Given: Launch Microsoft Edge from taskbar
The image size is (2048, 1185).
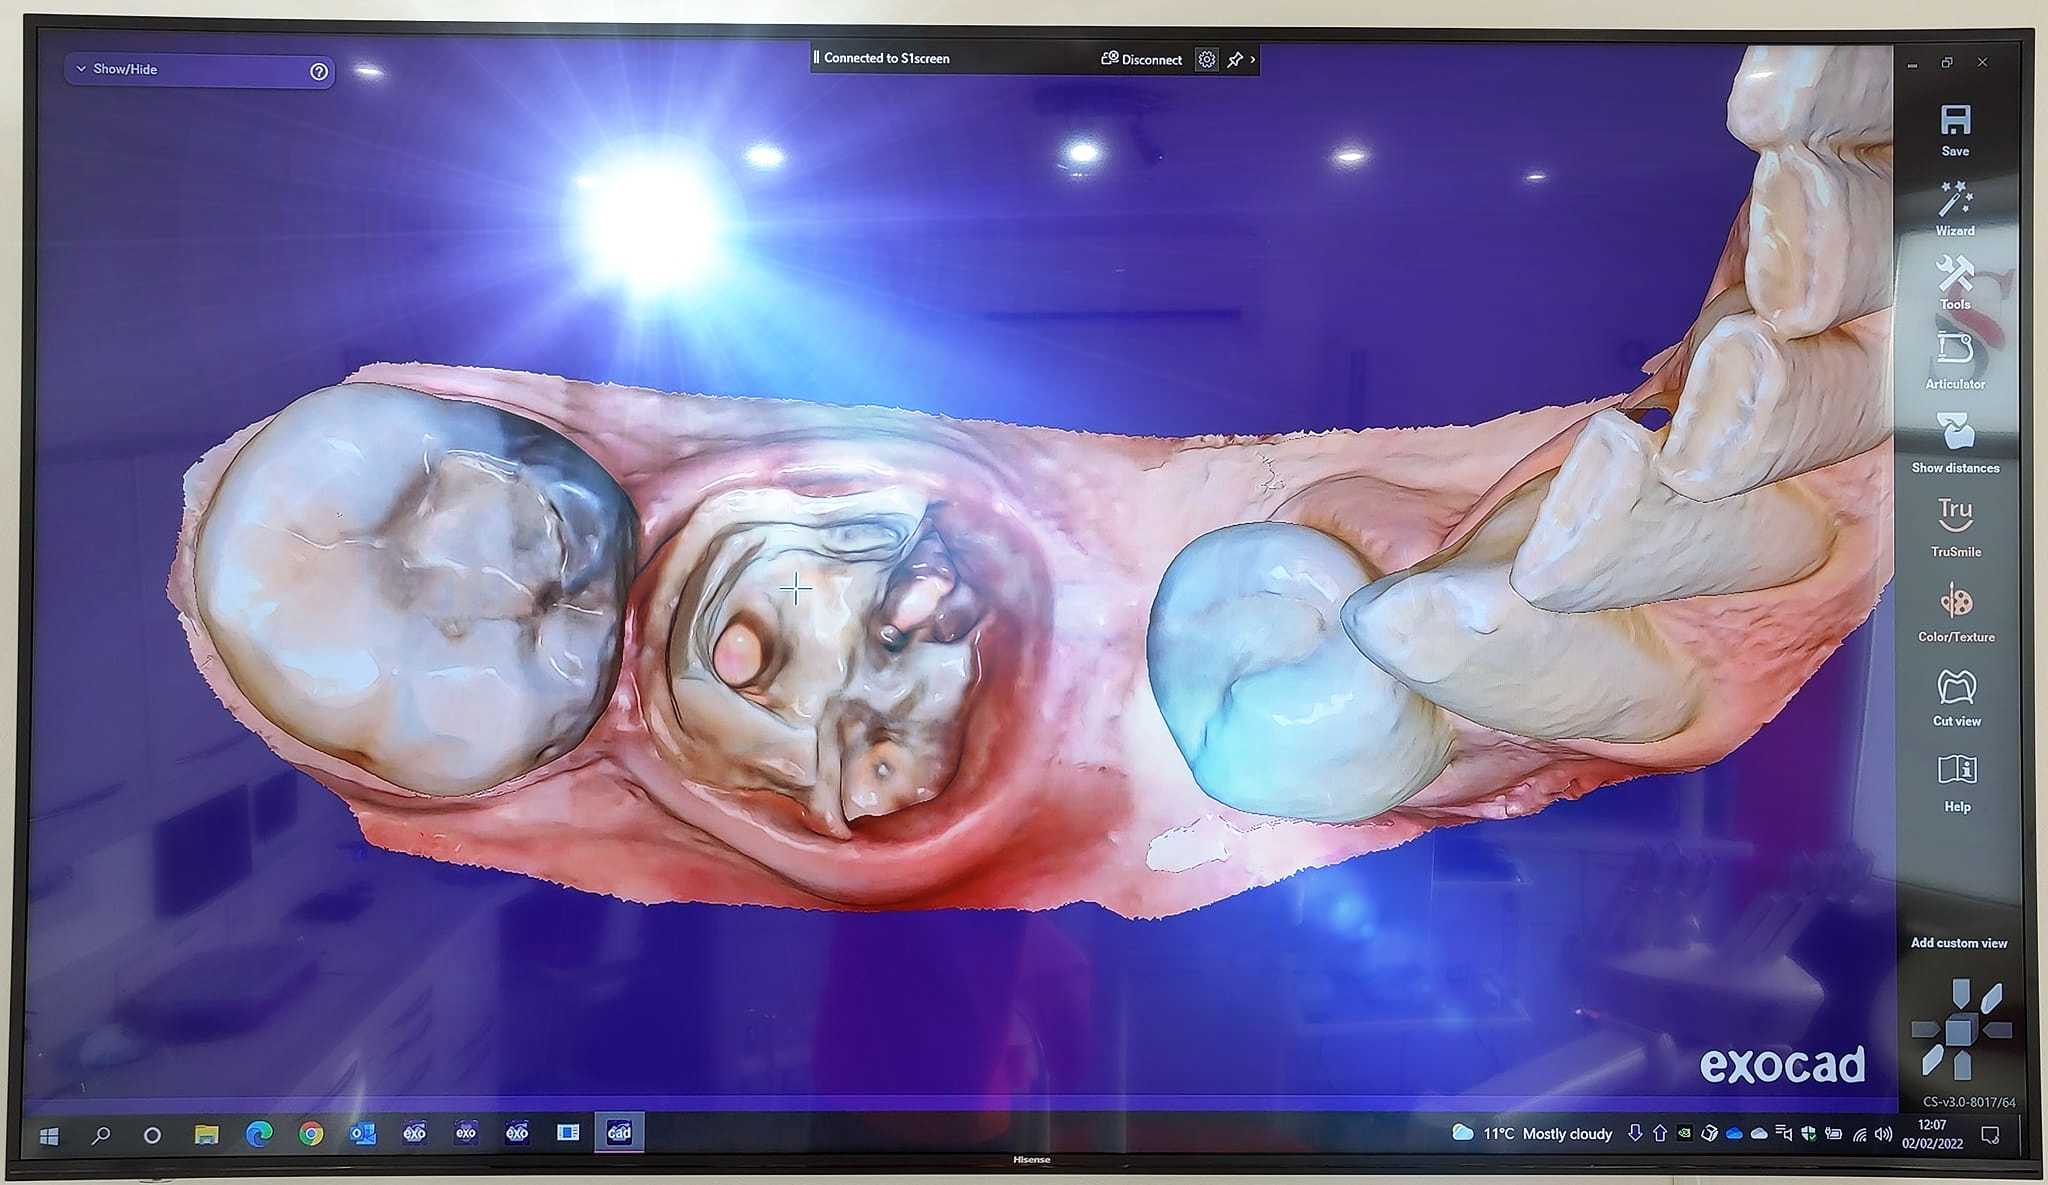Looking at the screenshot, I should click(259, 1134).
